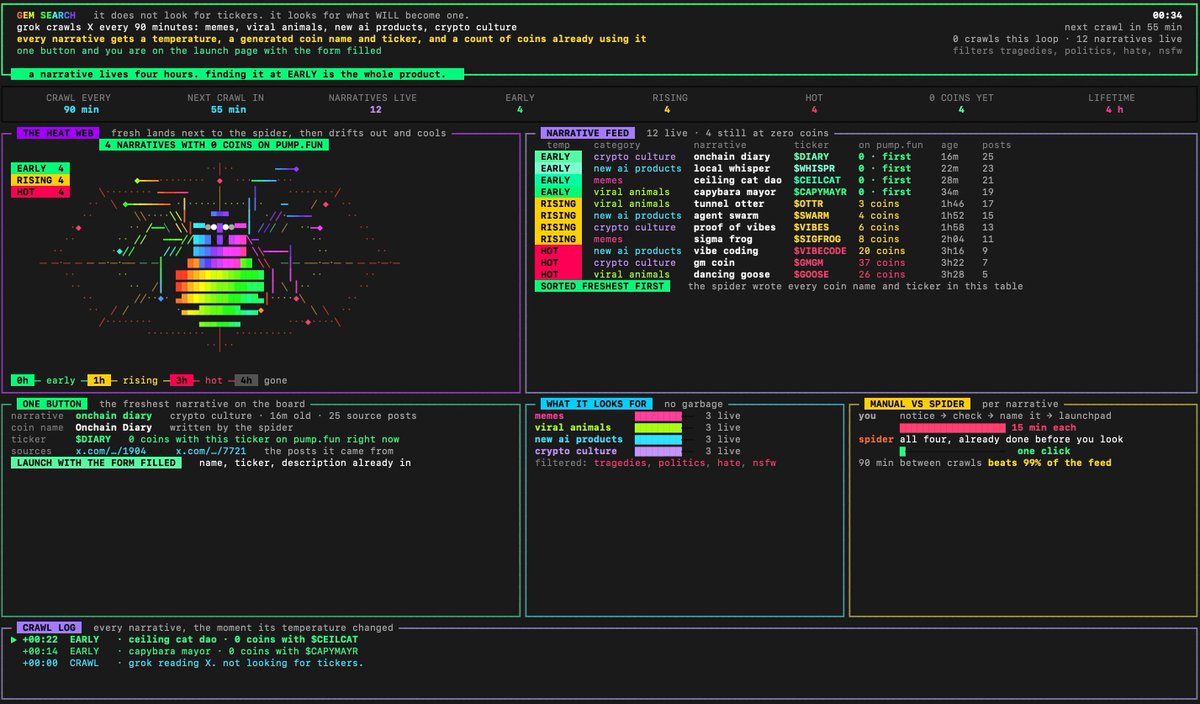Open the x.com/…/7721 source link
1200x704 pixels.
pos(211,451)
